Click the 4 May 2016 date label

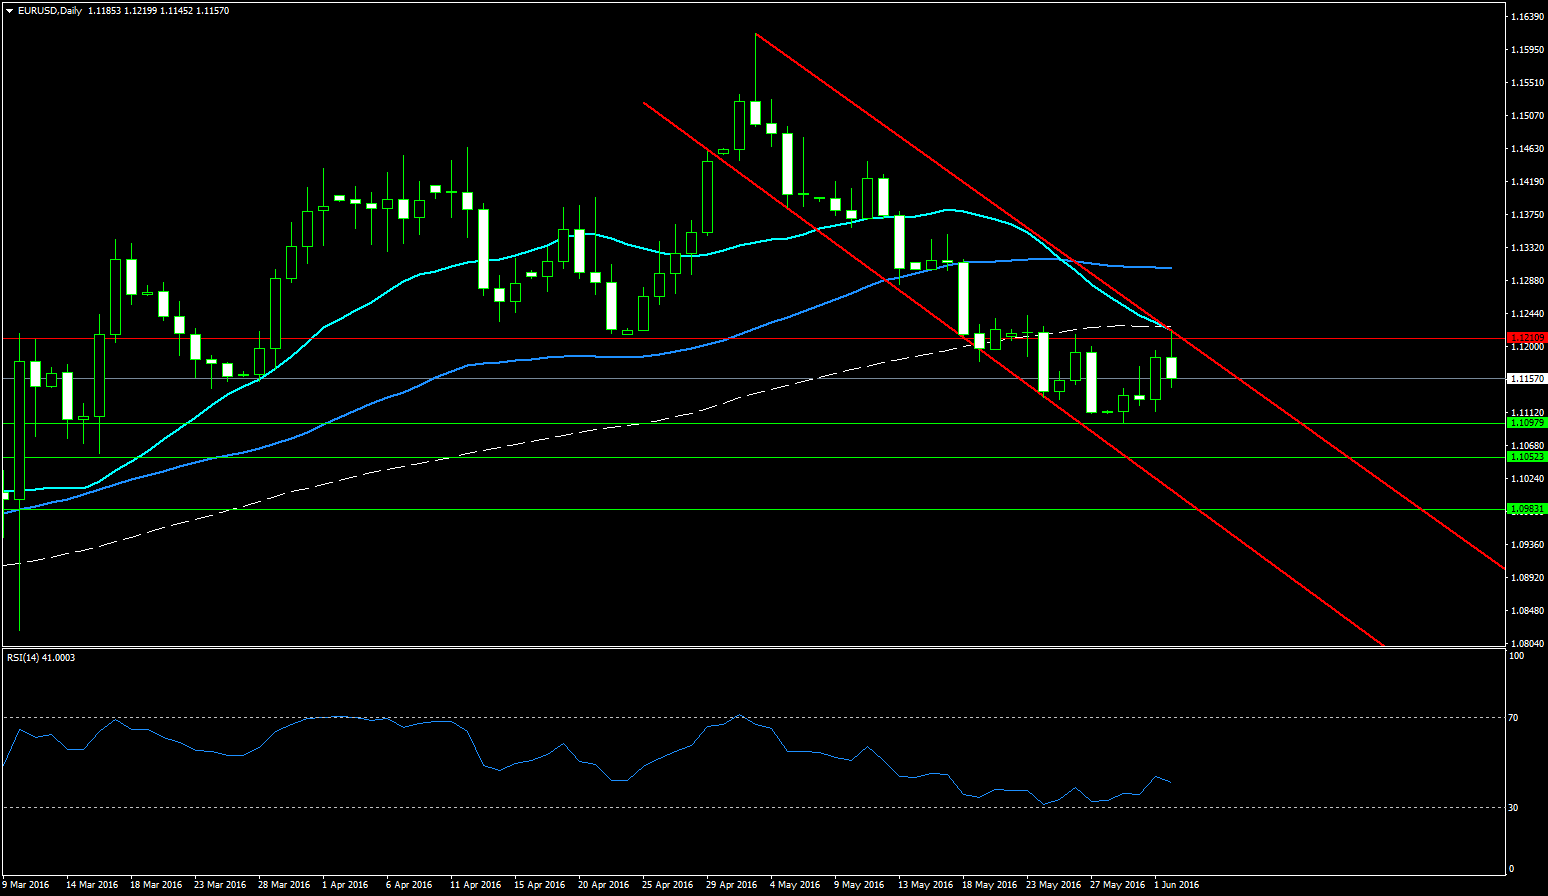coord(794,885)
